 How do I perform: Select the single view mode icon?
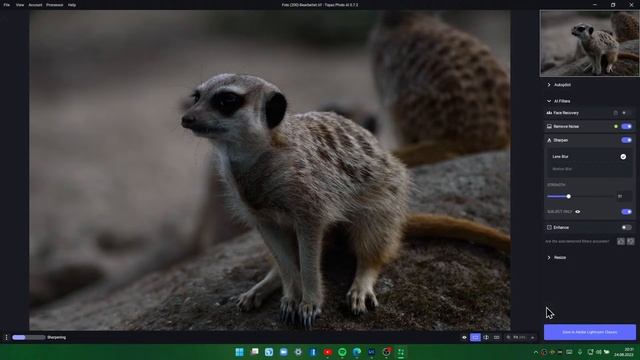pos(475,338)
